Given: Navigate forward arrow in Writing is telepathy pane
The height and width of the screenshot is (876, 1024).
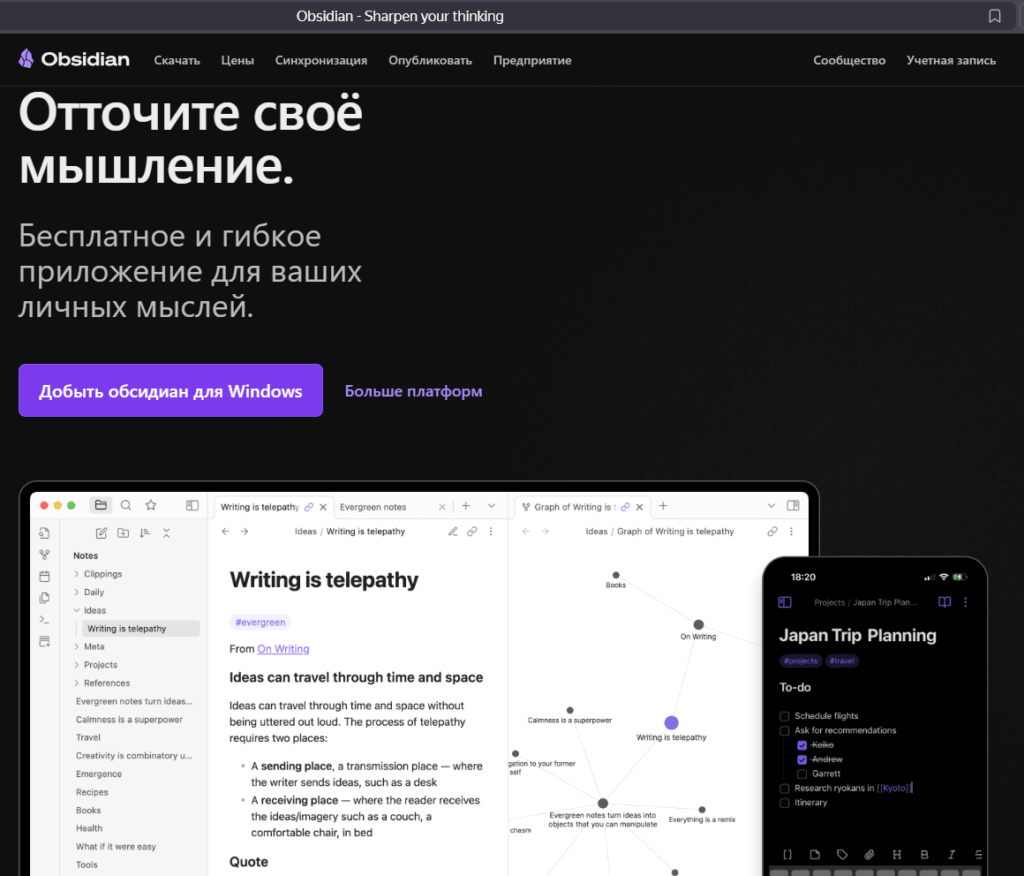Looking at the screenshot, I should [x=244, y=531].
